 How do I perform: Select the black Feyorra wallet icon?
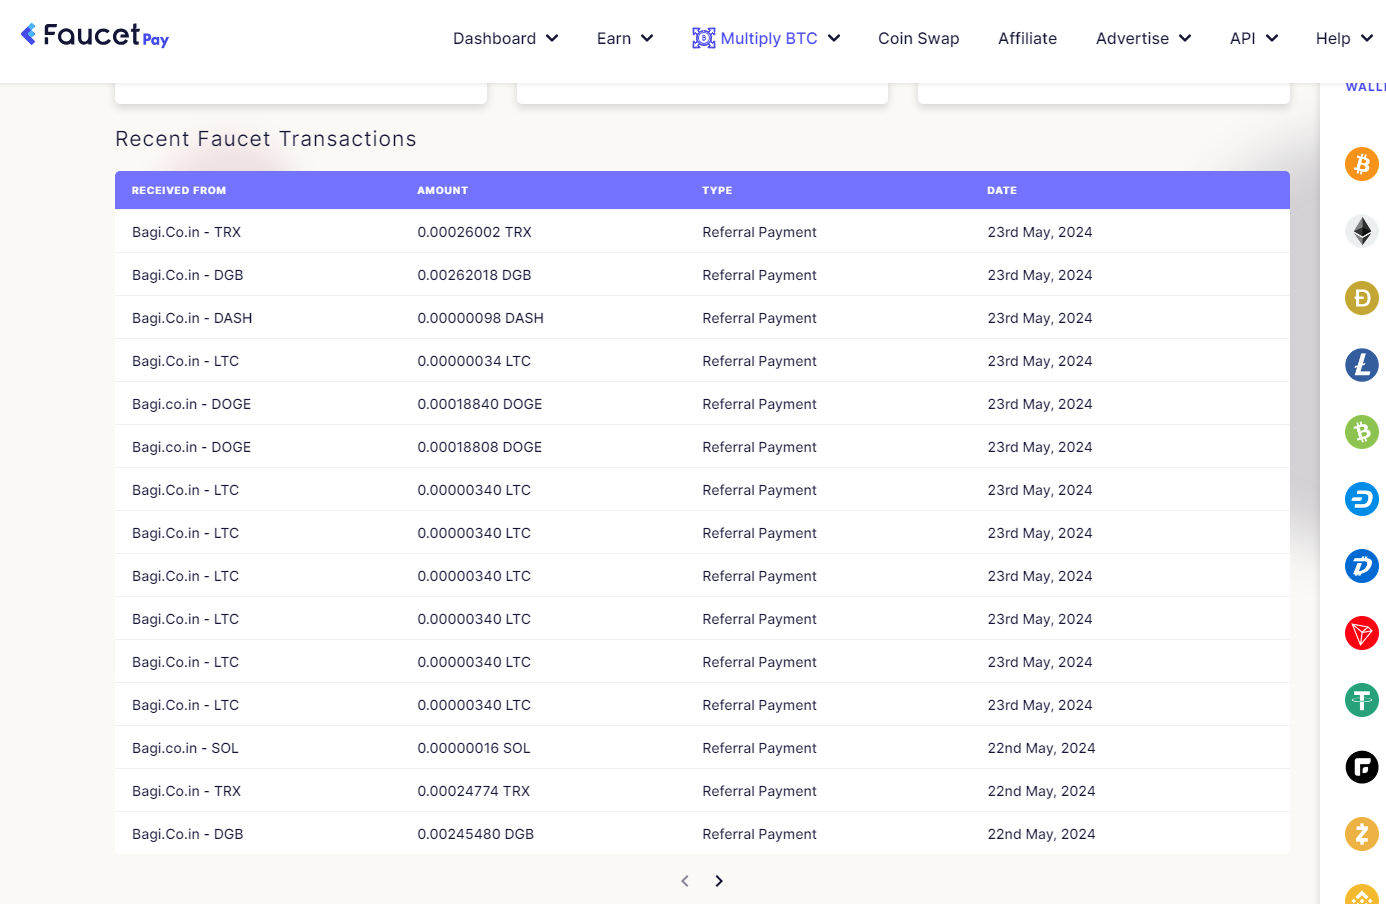1361,767
